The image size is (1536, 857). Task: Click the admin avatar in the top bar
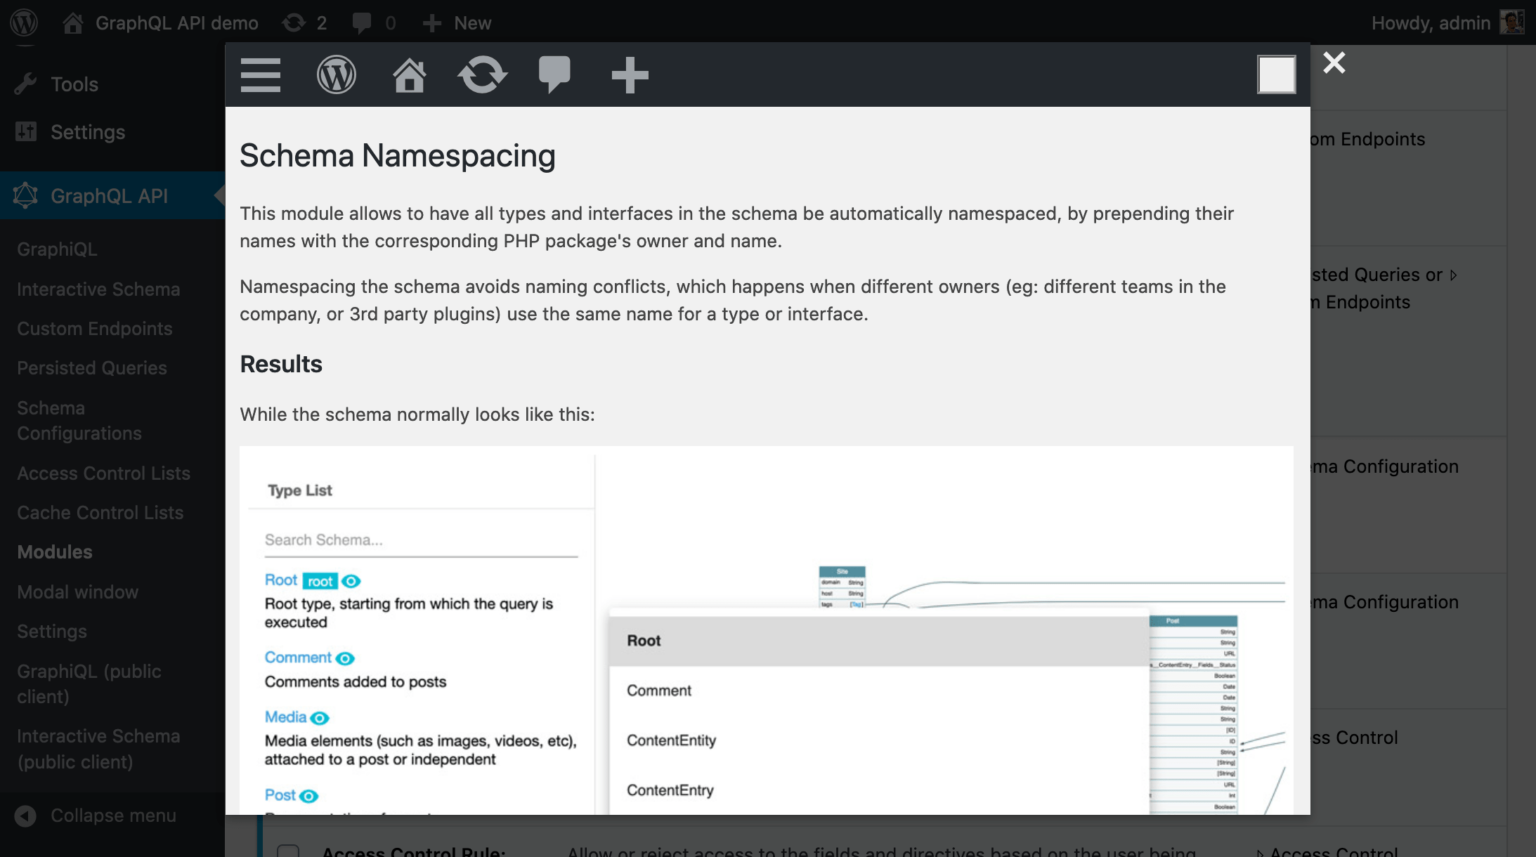point(1513,22)
